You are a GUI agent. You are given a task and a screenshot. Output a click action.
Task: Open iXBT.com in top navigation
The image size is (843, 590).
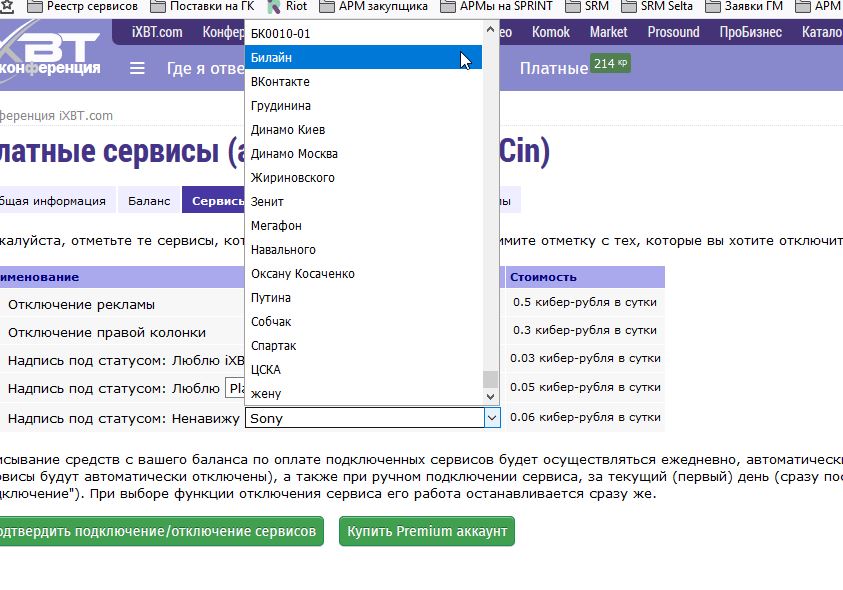click(157, 32)
